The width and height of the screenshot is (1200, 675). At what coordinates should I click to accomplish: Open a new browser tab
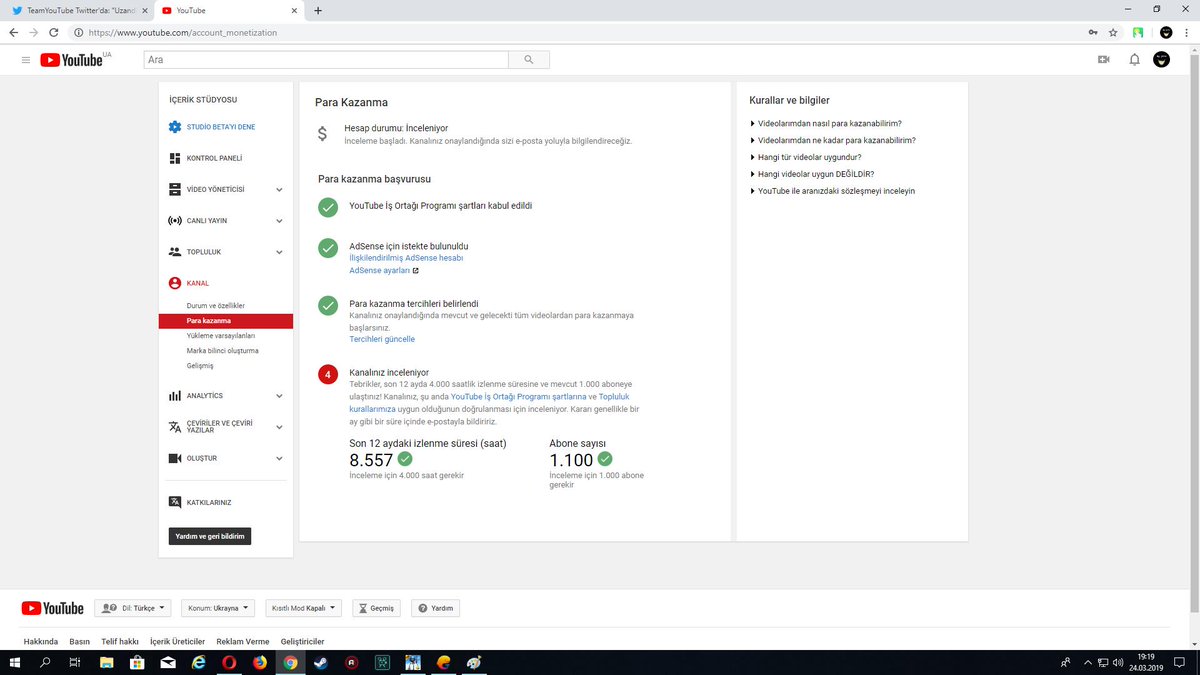[x=318, y=10]
